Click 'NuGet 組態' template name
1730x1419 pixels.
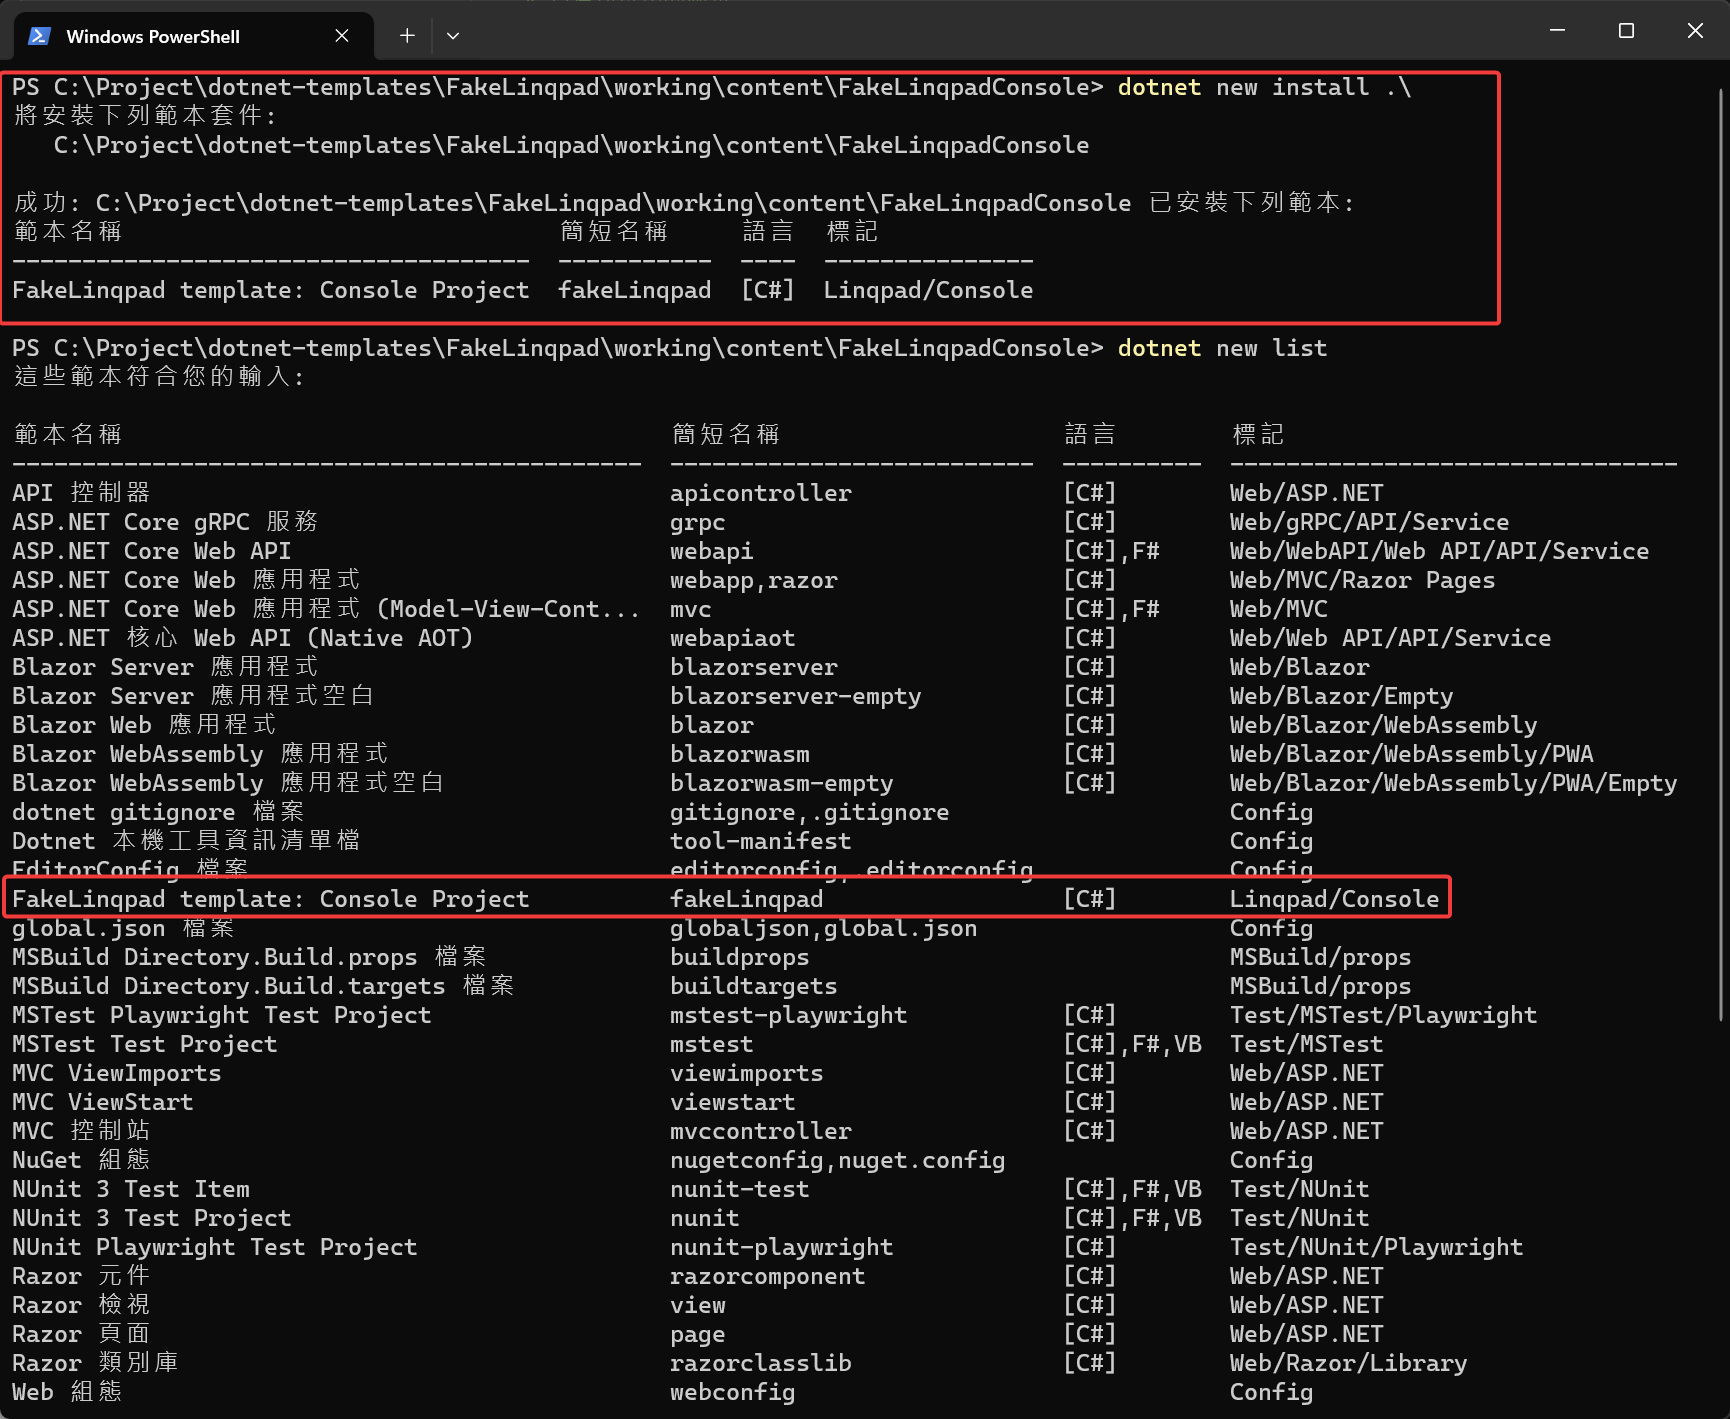[x=81, y=1160]
